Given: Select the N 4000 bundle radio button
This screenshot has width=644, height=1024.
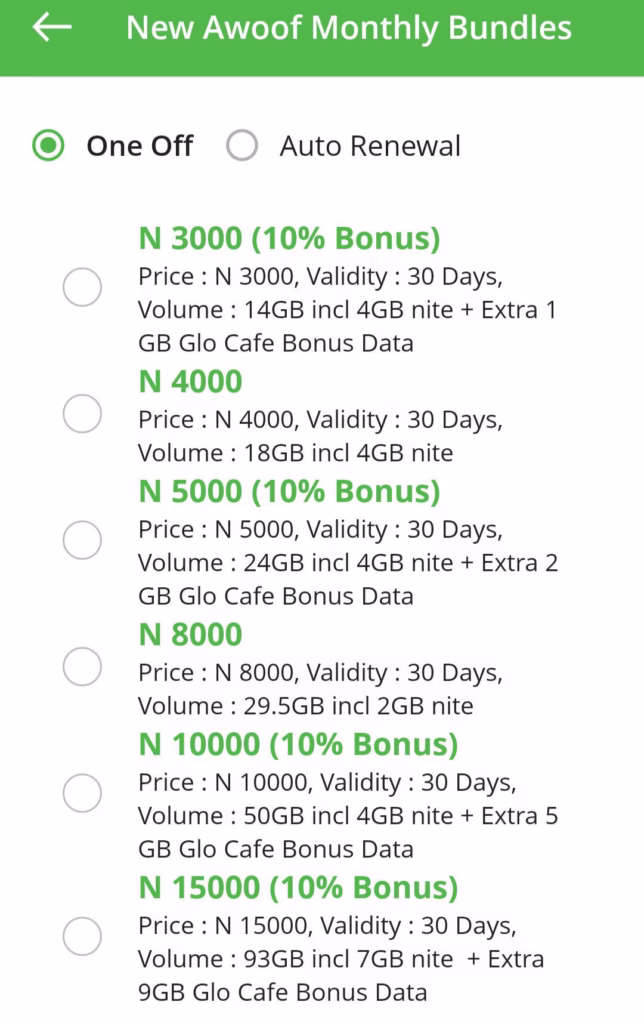Looking at the screenshot, I should (x=82, y=413).
